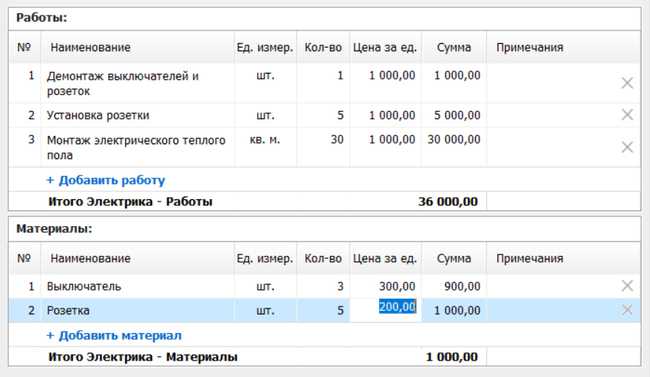Remove the Выключатель material row
Viewport: 650px width, 377px height.
tap(627, 285)
